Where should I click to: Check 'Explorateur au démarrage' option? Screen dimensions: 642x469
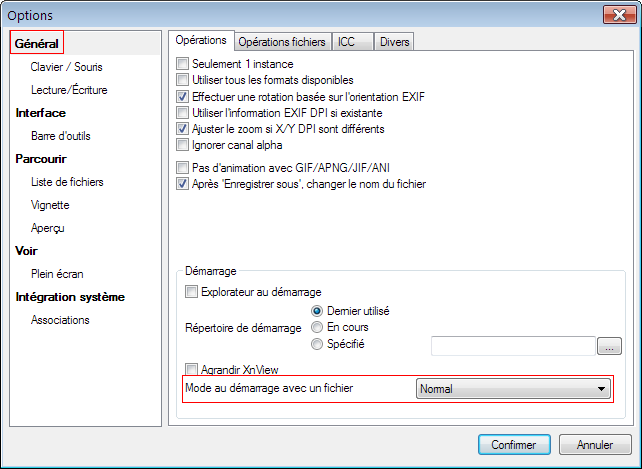click(192, 293)
